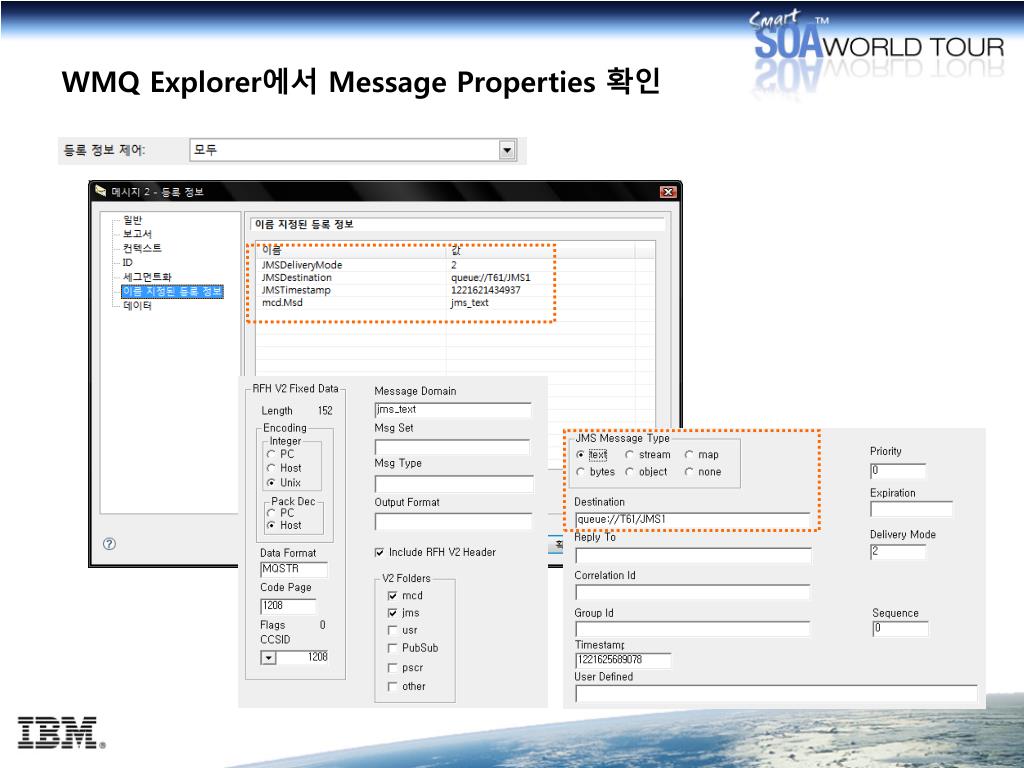Select JMS message type stream radio

630,455
